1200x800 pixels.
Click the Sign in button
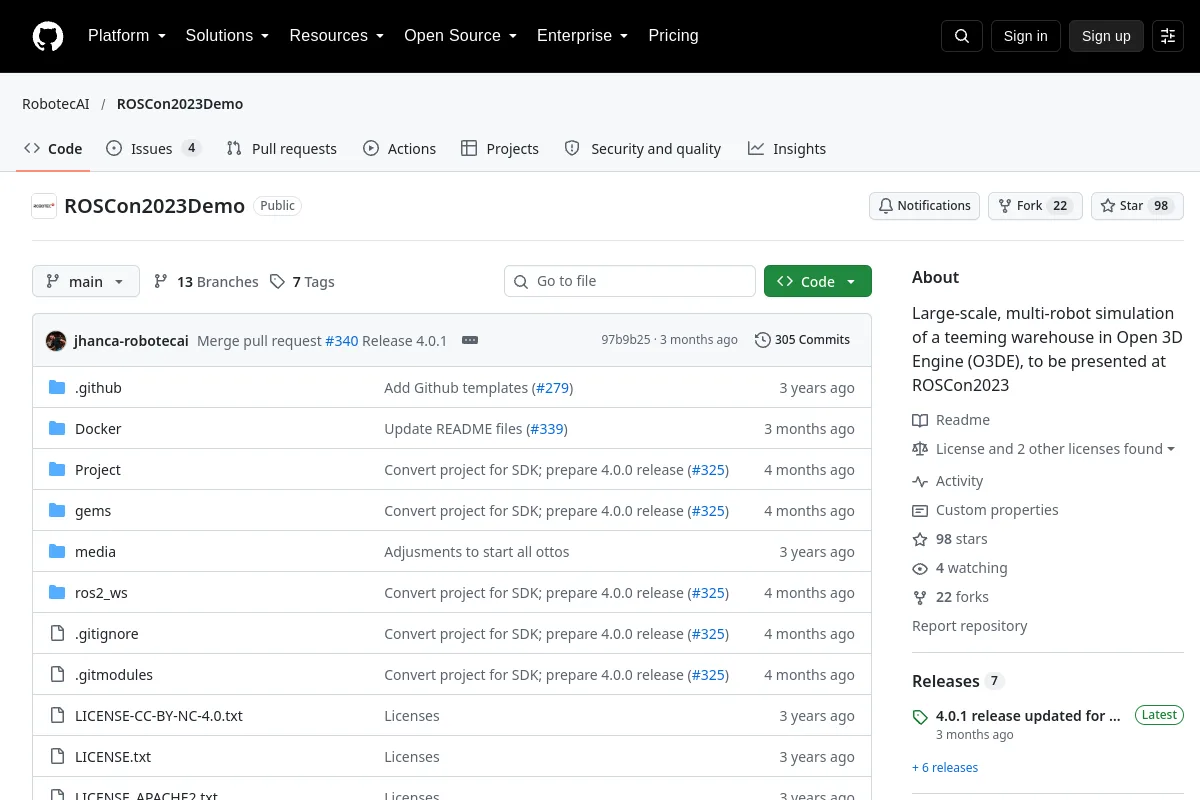[1025, 36]
